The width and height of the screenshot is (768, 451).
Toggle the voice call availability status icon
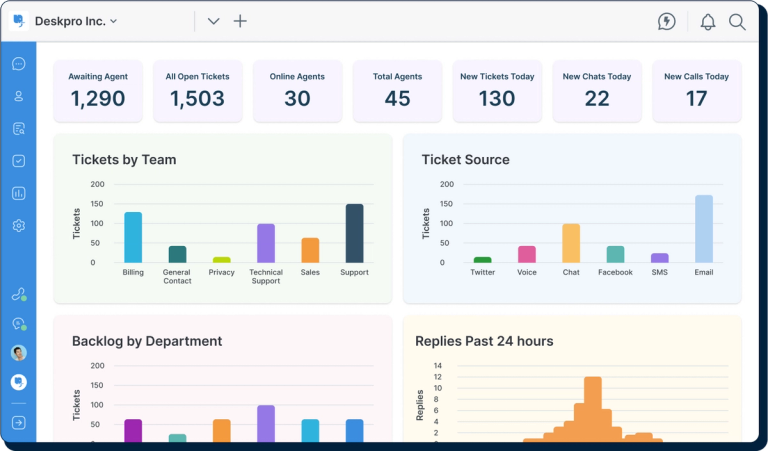(x=18, y=294)
